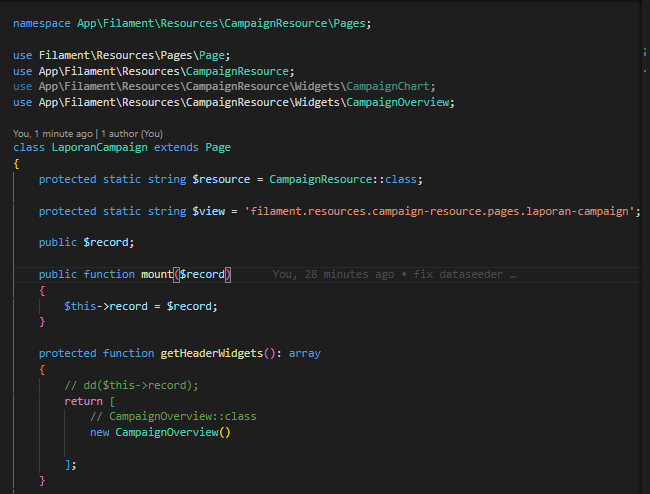The height and width of the screenshot is (494, 650).
Task: Click the class name 'LaporanCampaign'
Action: (x=99, y=148)
